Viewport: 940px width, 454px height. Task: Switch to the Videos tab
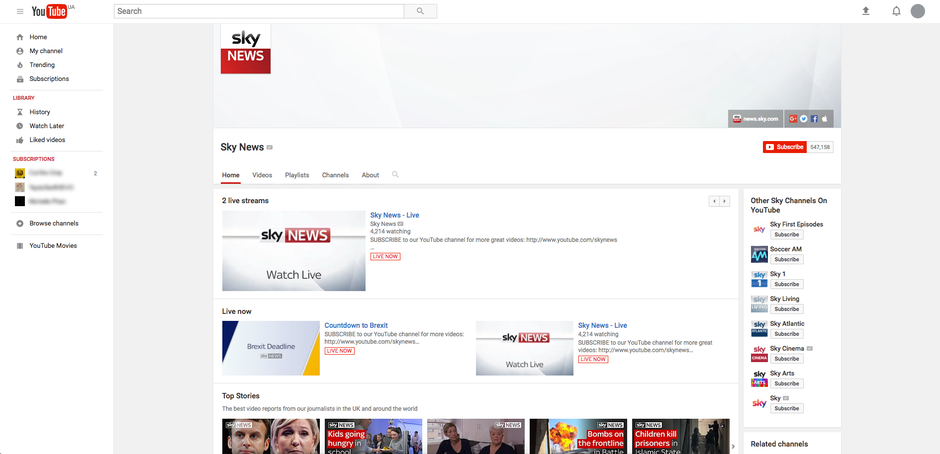pyautogui.click(x=262, y=175)
